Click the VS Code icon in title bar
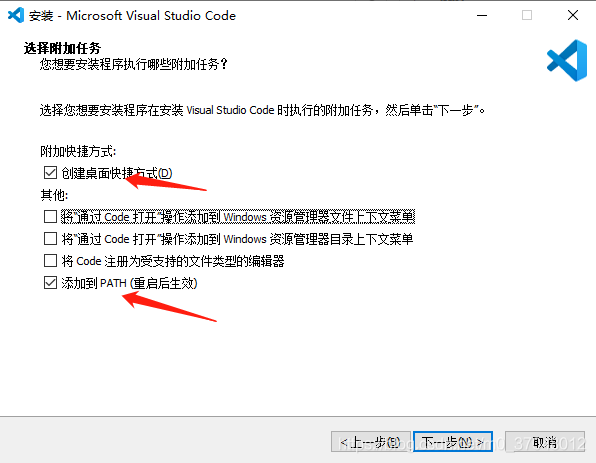The width and height of the screenshot is (596, 463). pos(16,15)
